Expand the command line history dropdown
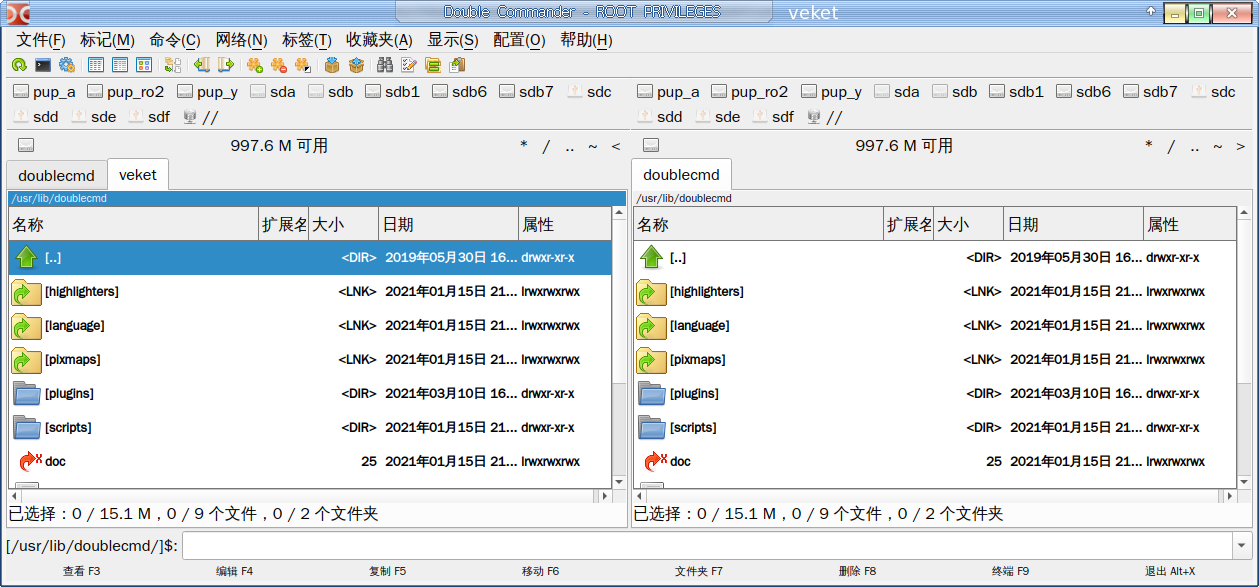This screenshot has width=1259, height=587. point(1242,546)
